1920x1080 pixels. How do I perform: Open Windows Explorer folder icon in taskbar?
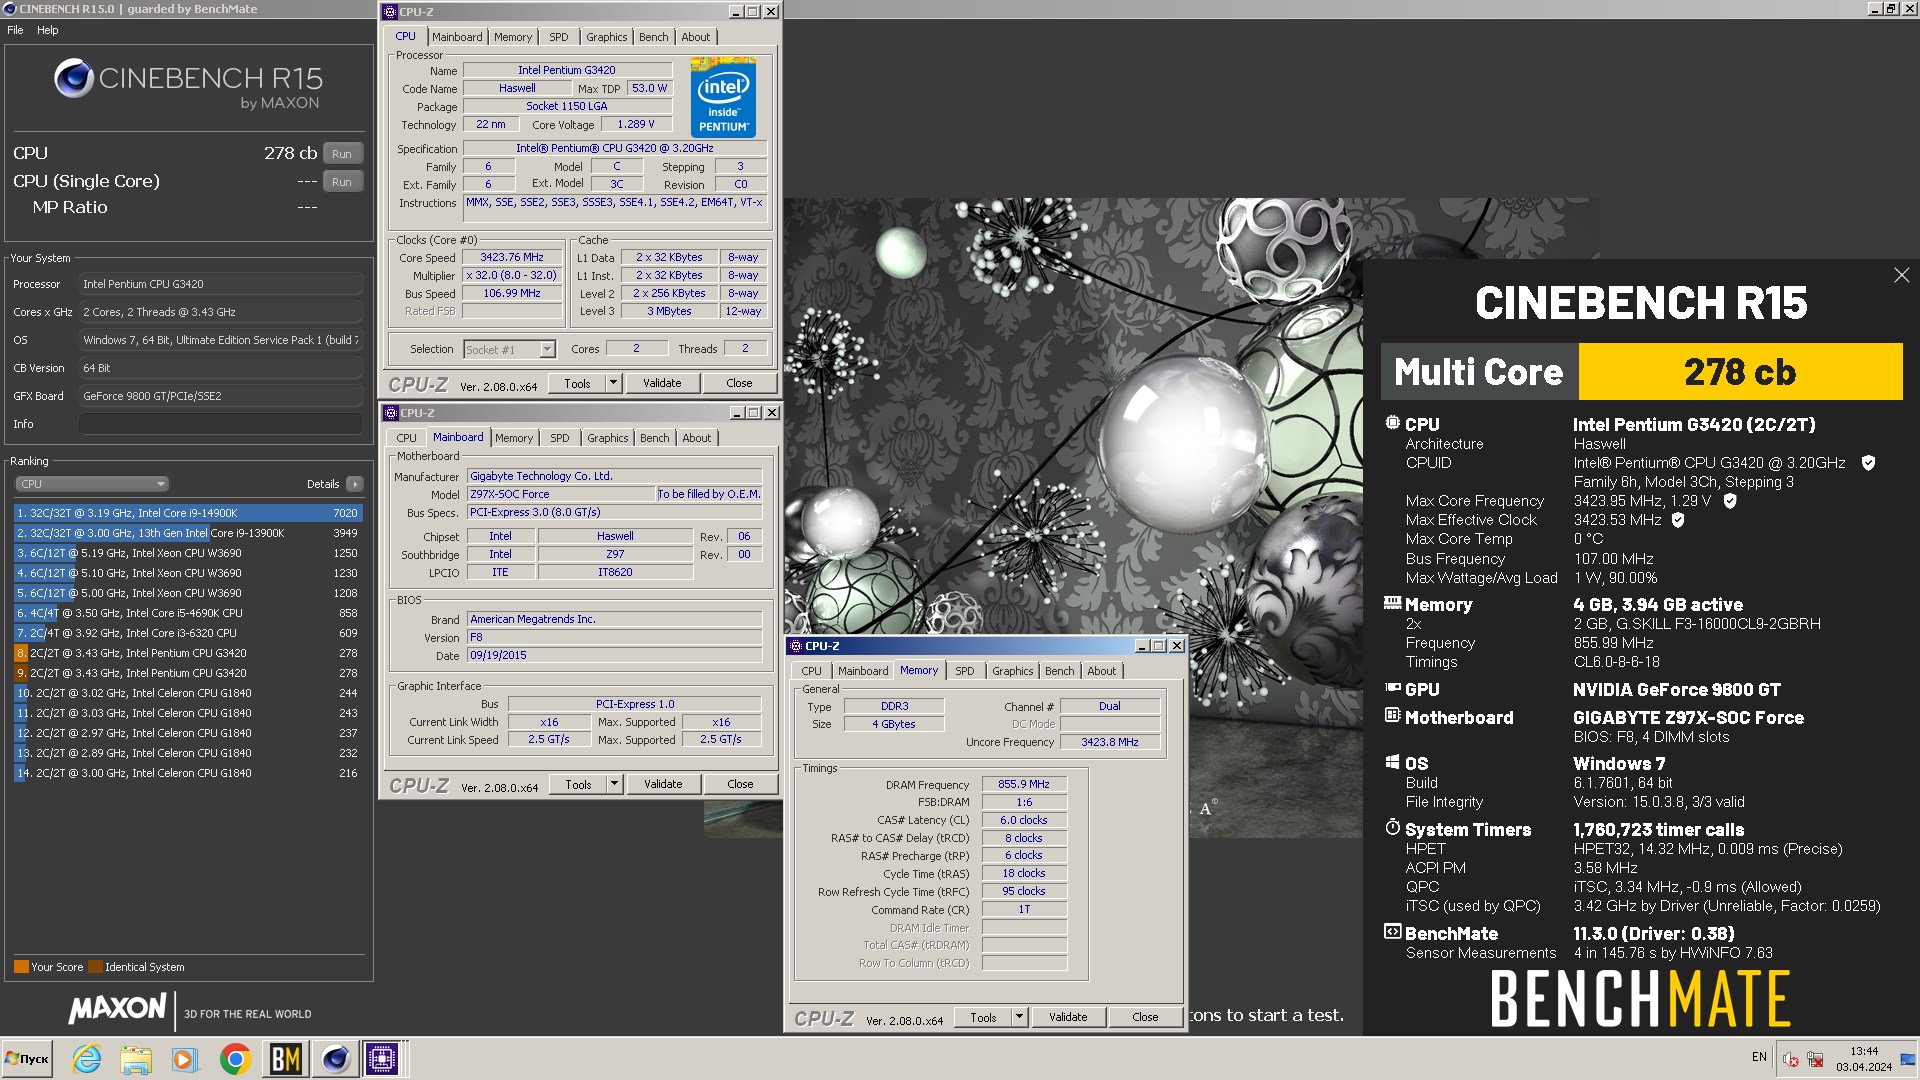click(x=136, y=1059)
